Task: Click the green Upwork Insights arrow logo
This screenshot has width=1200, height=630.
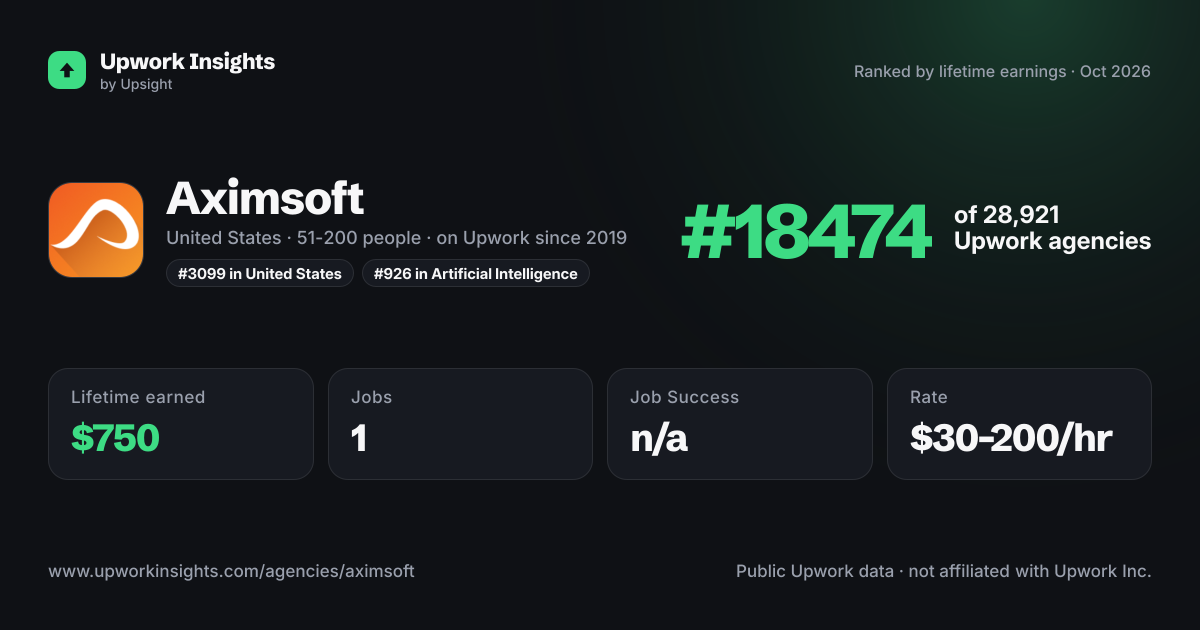Action: point(67,70)
